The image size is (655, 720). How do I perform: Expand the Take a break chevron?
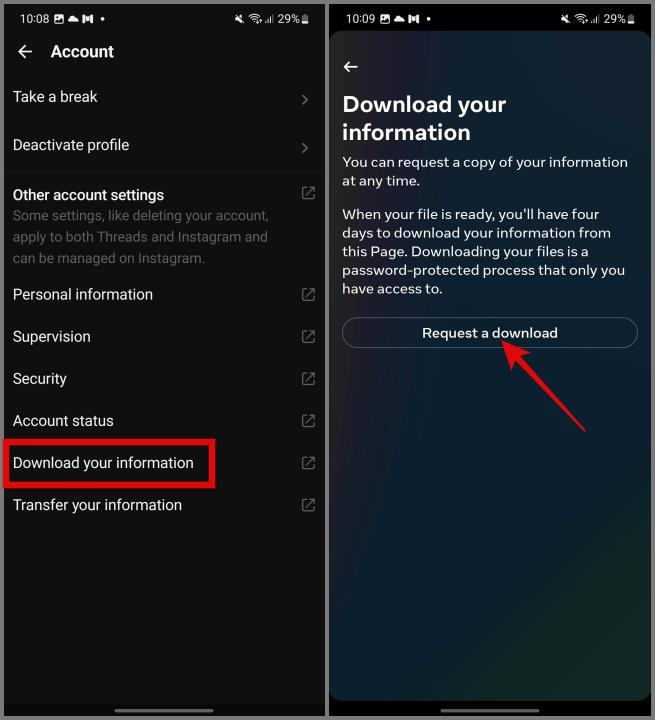pos(305,100)
